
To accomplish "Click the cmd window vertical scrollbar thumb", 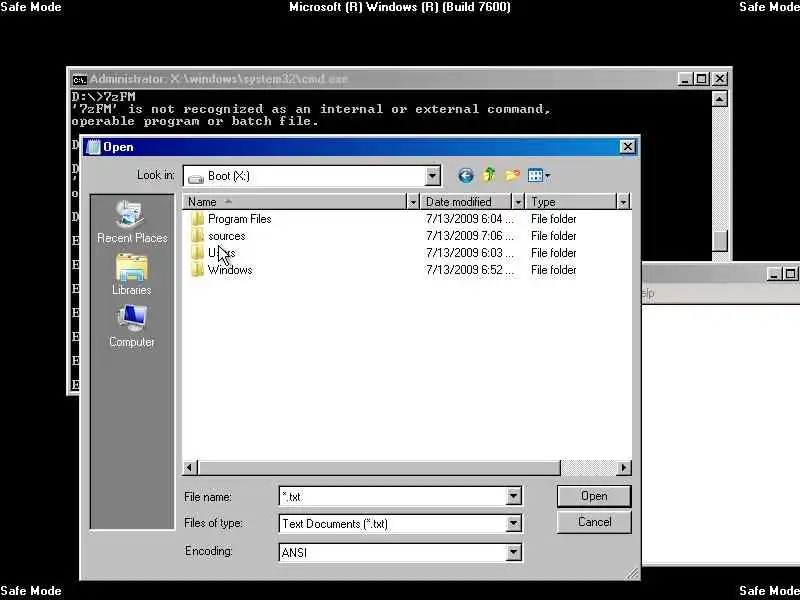I will click(x=719, y=241).
